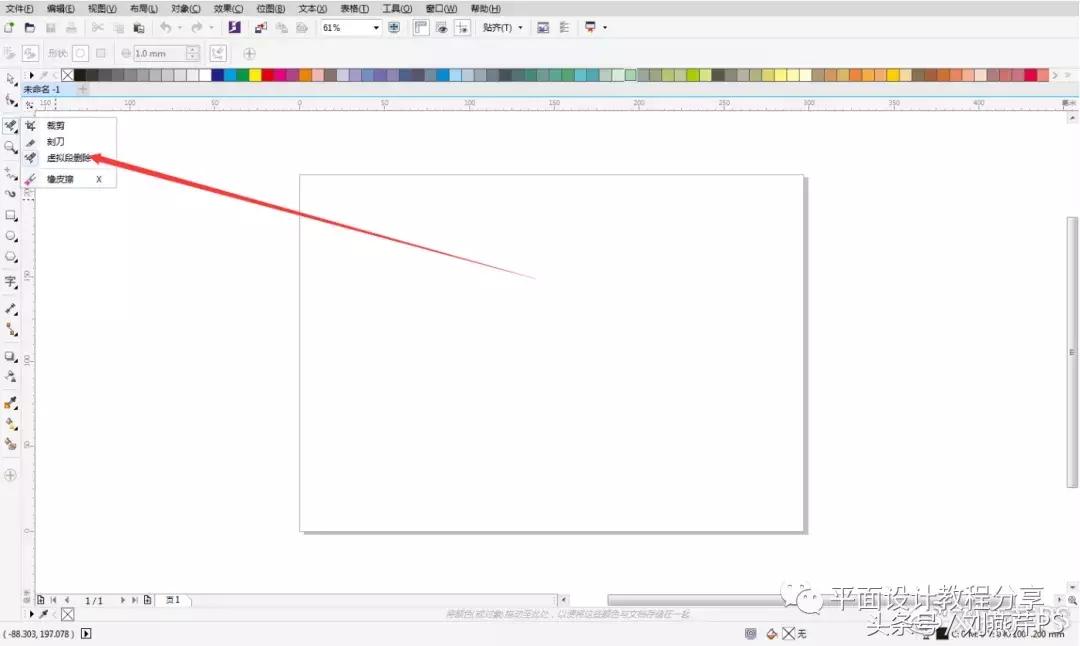Select the Crop tool (裁剪) from the flyout
Viewport: 1080px width, 646px height.
click(x=55, y=124)
